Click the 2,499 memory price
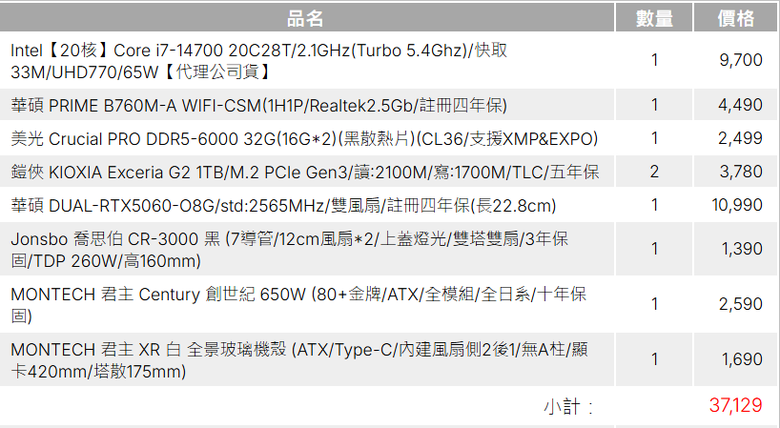 click(x=740, y=138)
